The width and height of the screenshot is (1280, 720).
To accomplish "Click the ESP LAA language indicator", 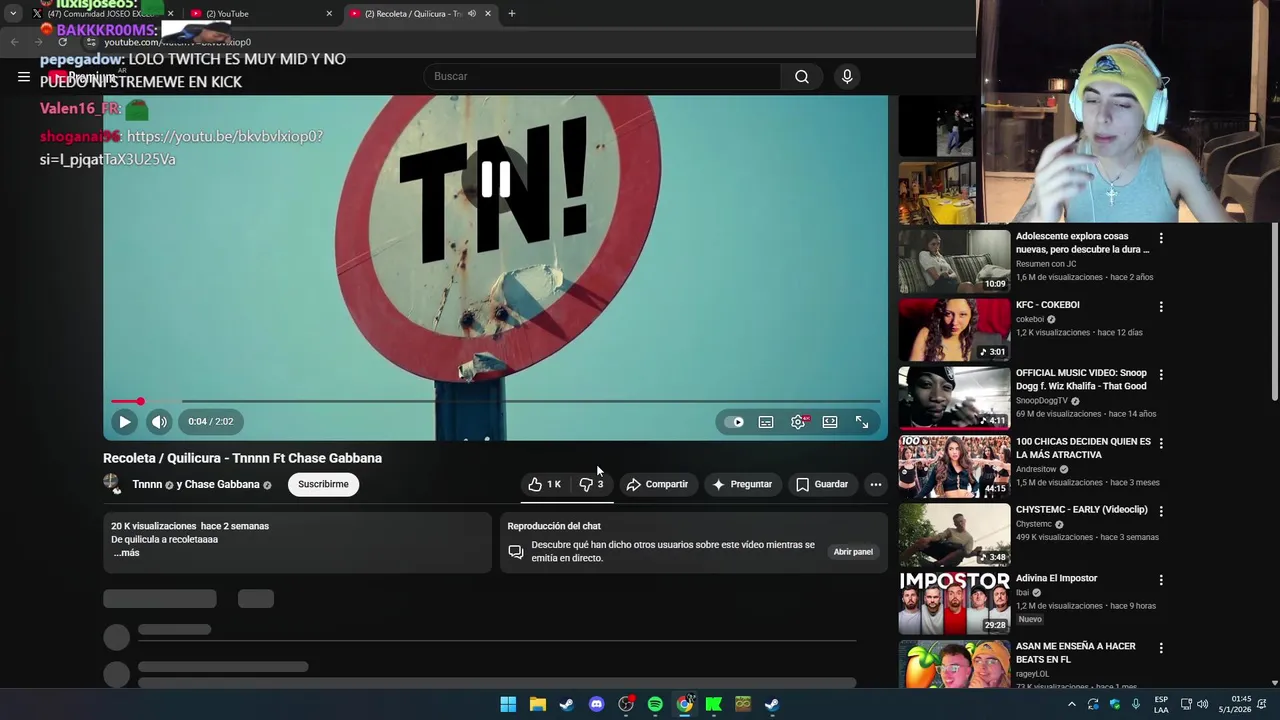I will point(1161,704).
